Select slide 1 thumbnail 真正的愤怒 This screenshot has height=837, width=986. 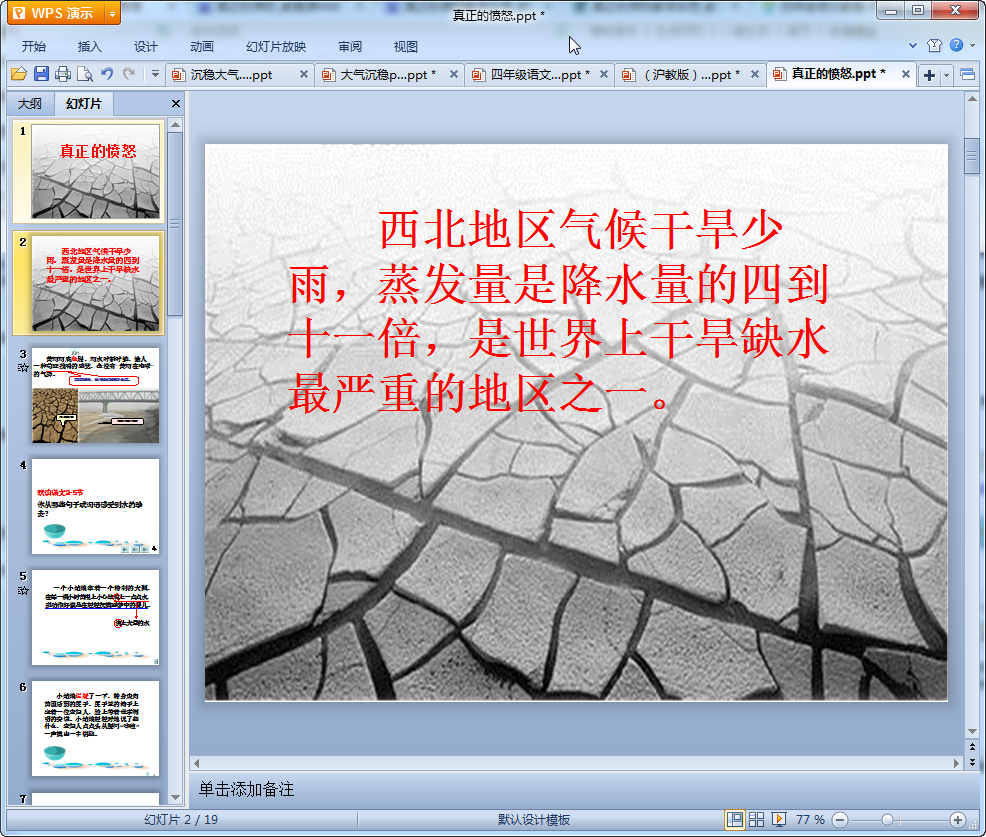[x=96, y=171]
